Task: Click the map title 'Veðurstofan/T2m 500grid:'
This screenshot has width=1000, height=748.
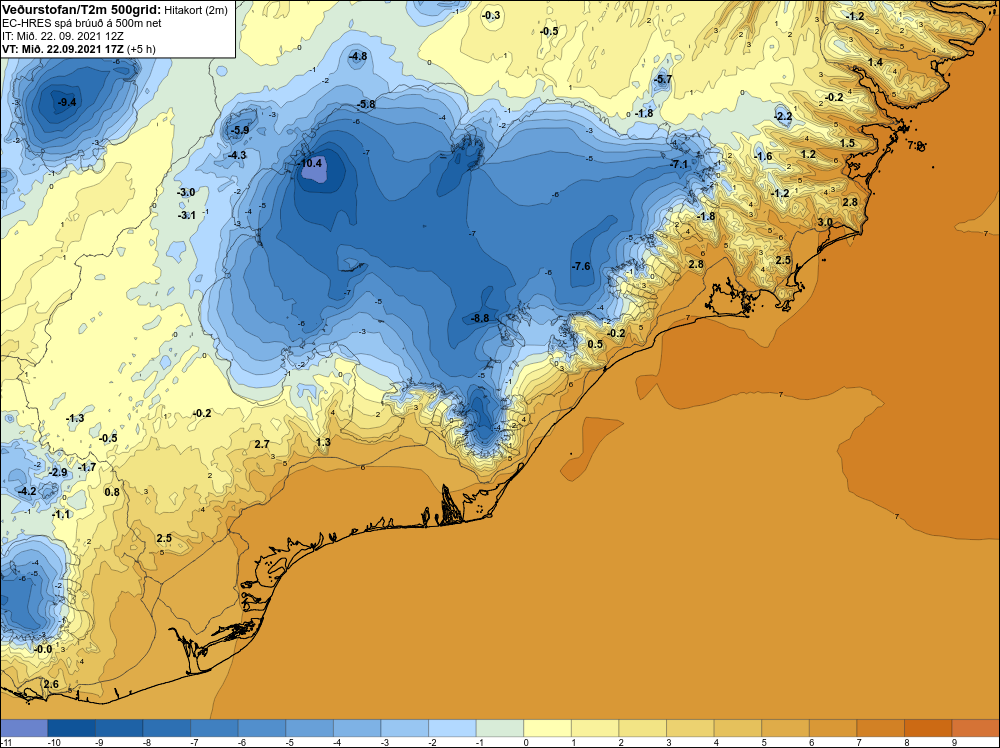Action: 80,10
